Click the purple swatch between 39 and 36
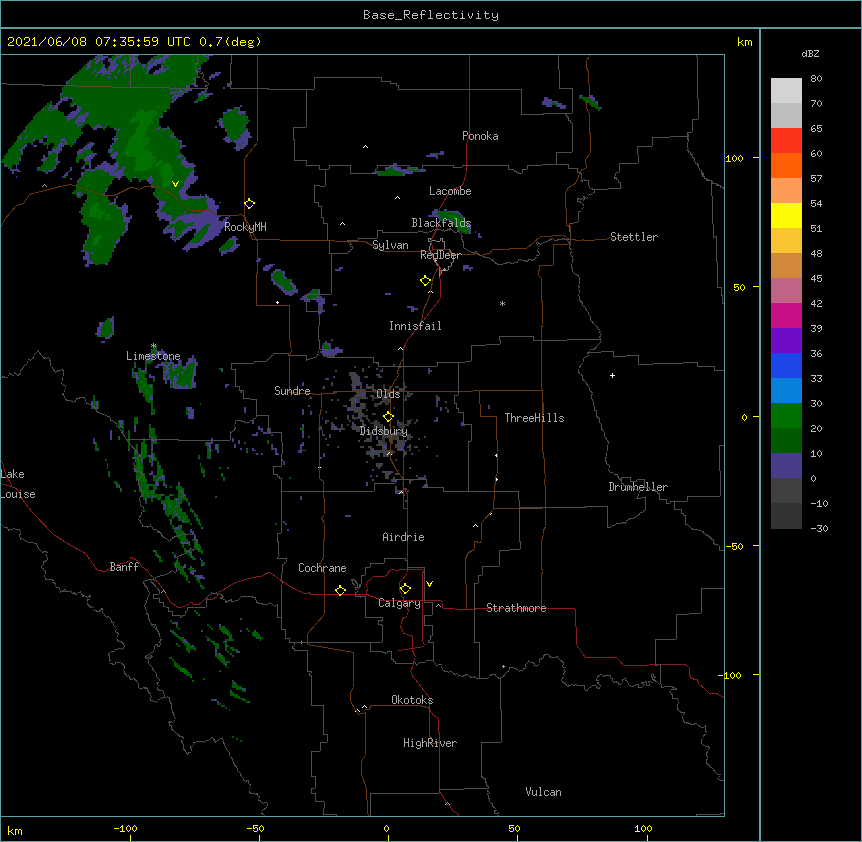The height and width of the screenshot is (842, 862). click(786, 341)
